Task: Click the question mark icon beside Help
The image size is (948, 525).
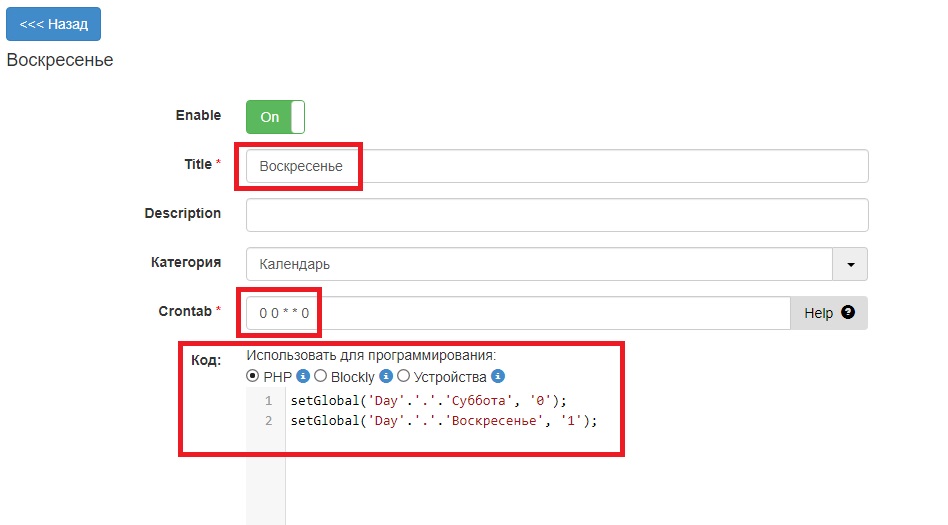Action: [x=848, y=312]
